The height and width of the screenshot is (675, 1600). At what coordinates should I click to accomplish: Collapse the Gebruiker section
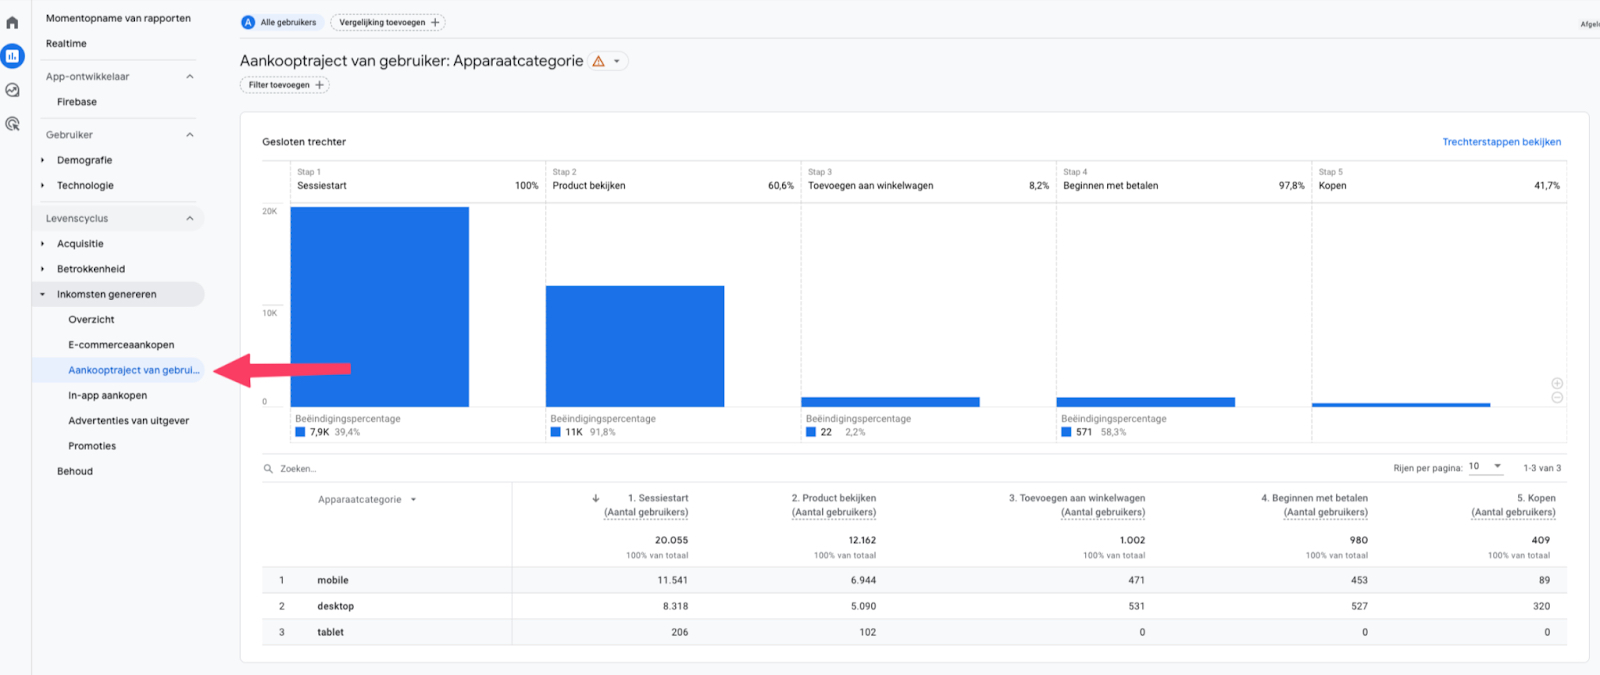click(190, 135)
